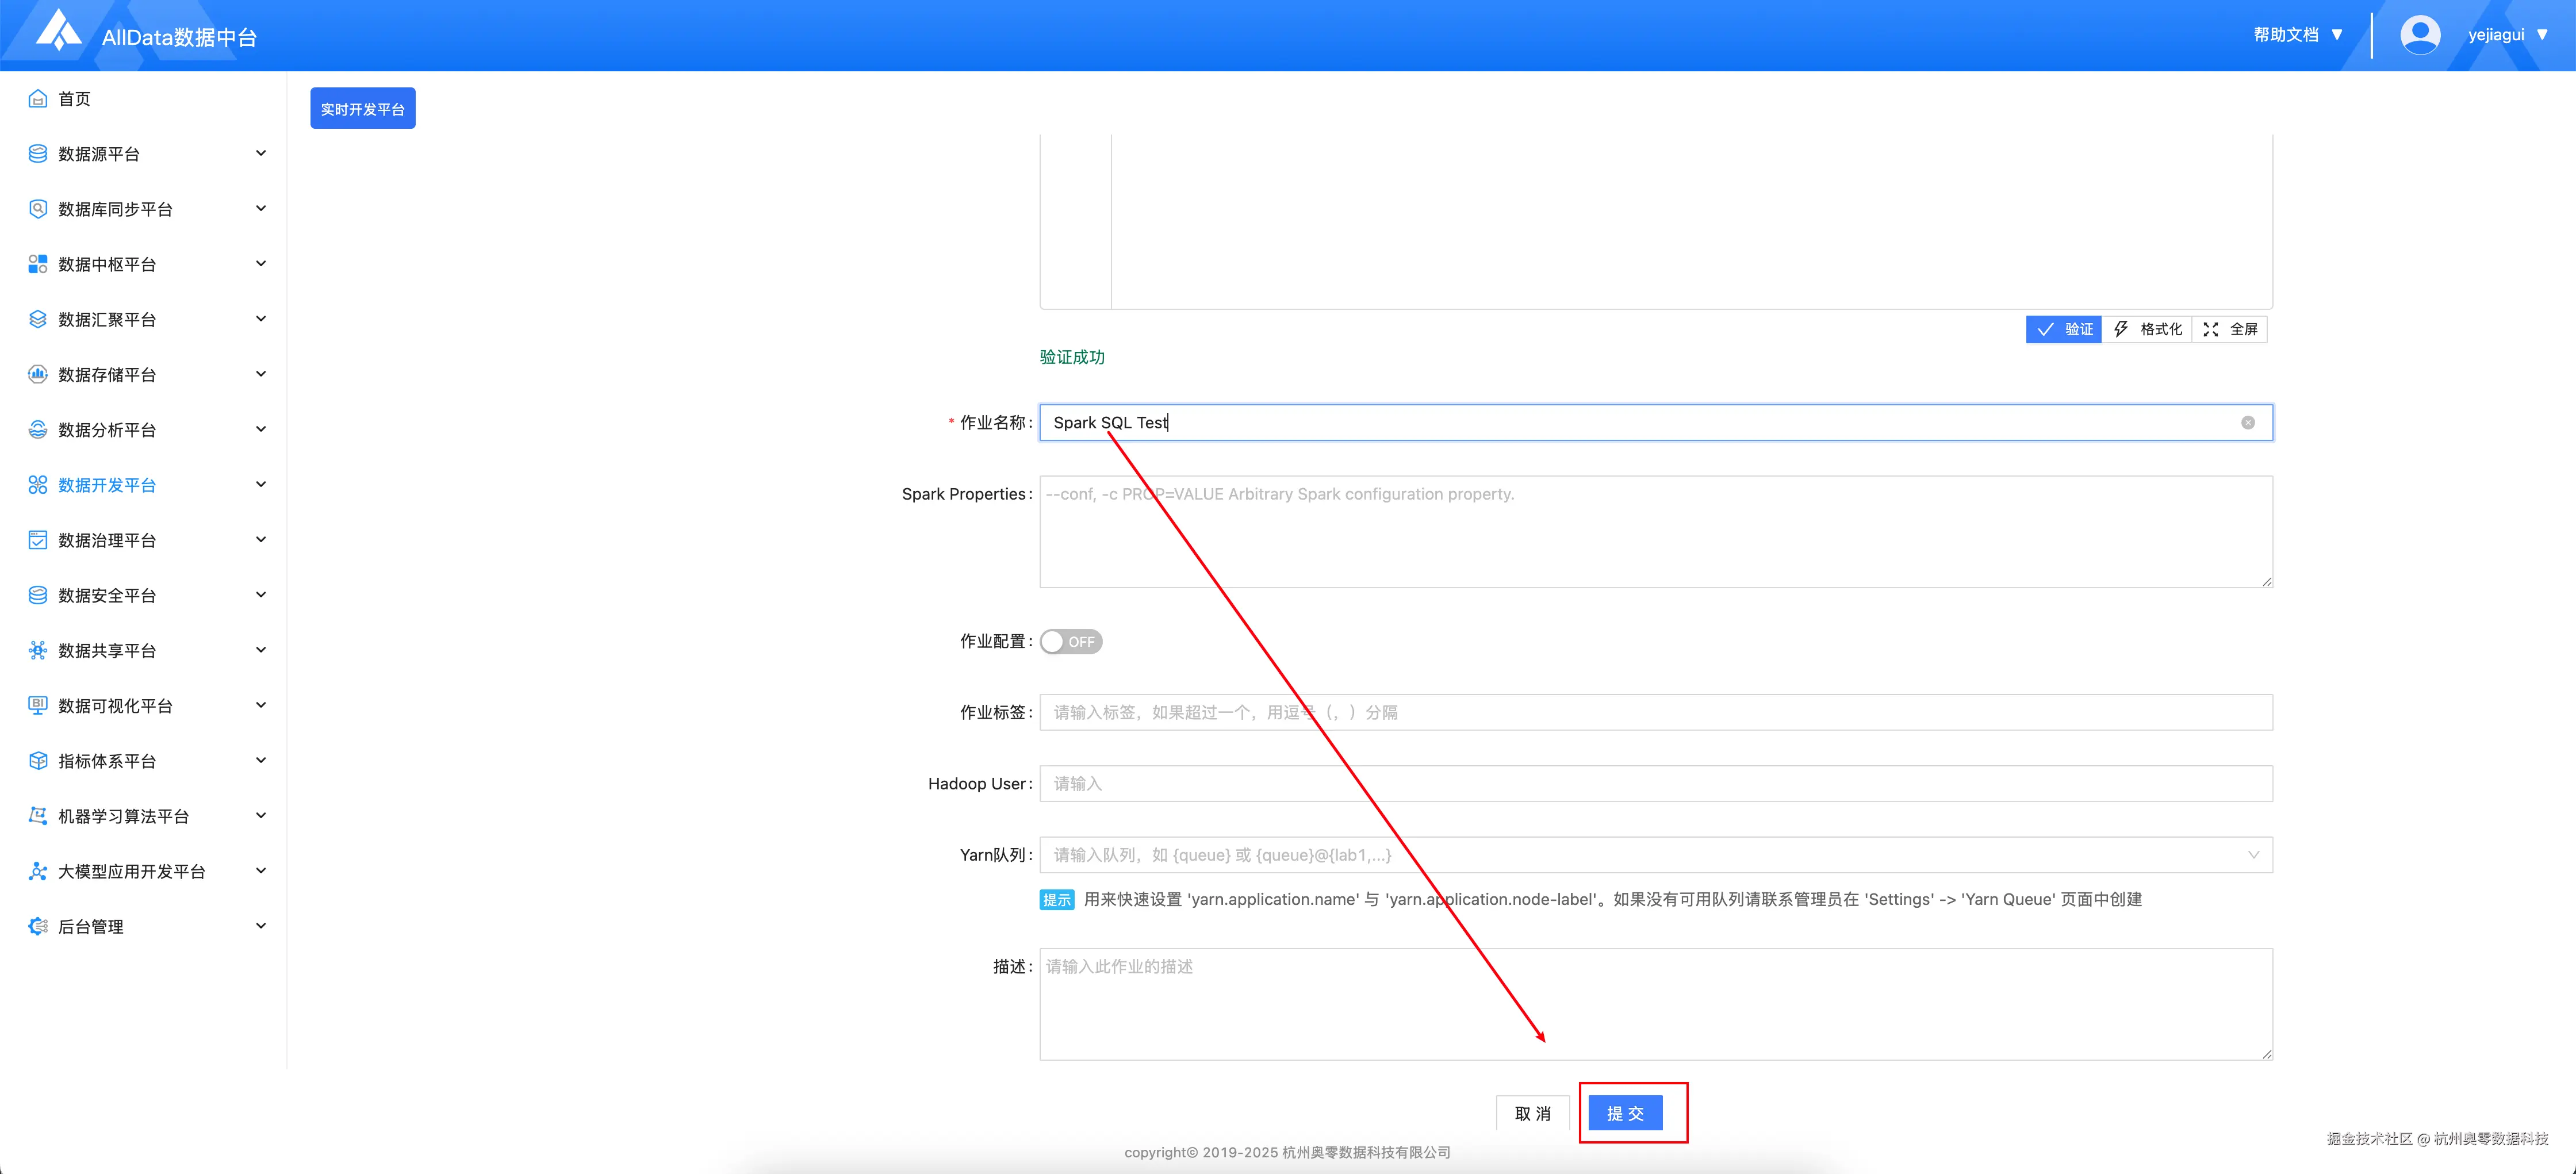
Task: Click the user avatar icon
Action: tap(2419, 35)
